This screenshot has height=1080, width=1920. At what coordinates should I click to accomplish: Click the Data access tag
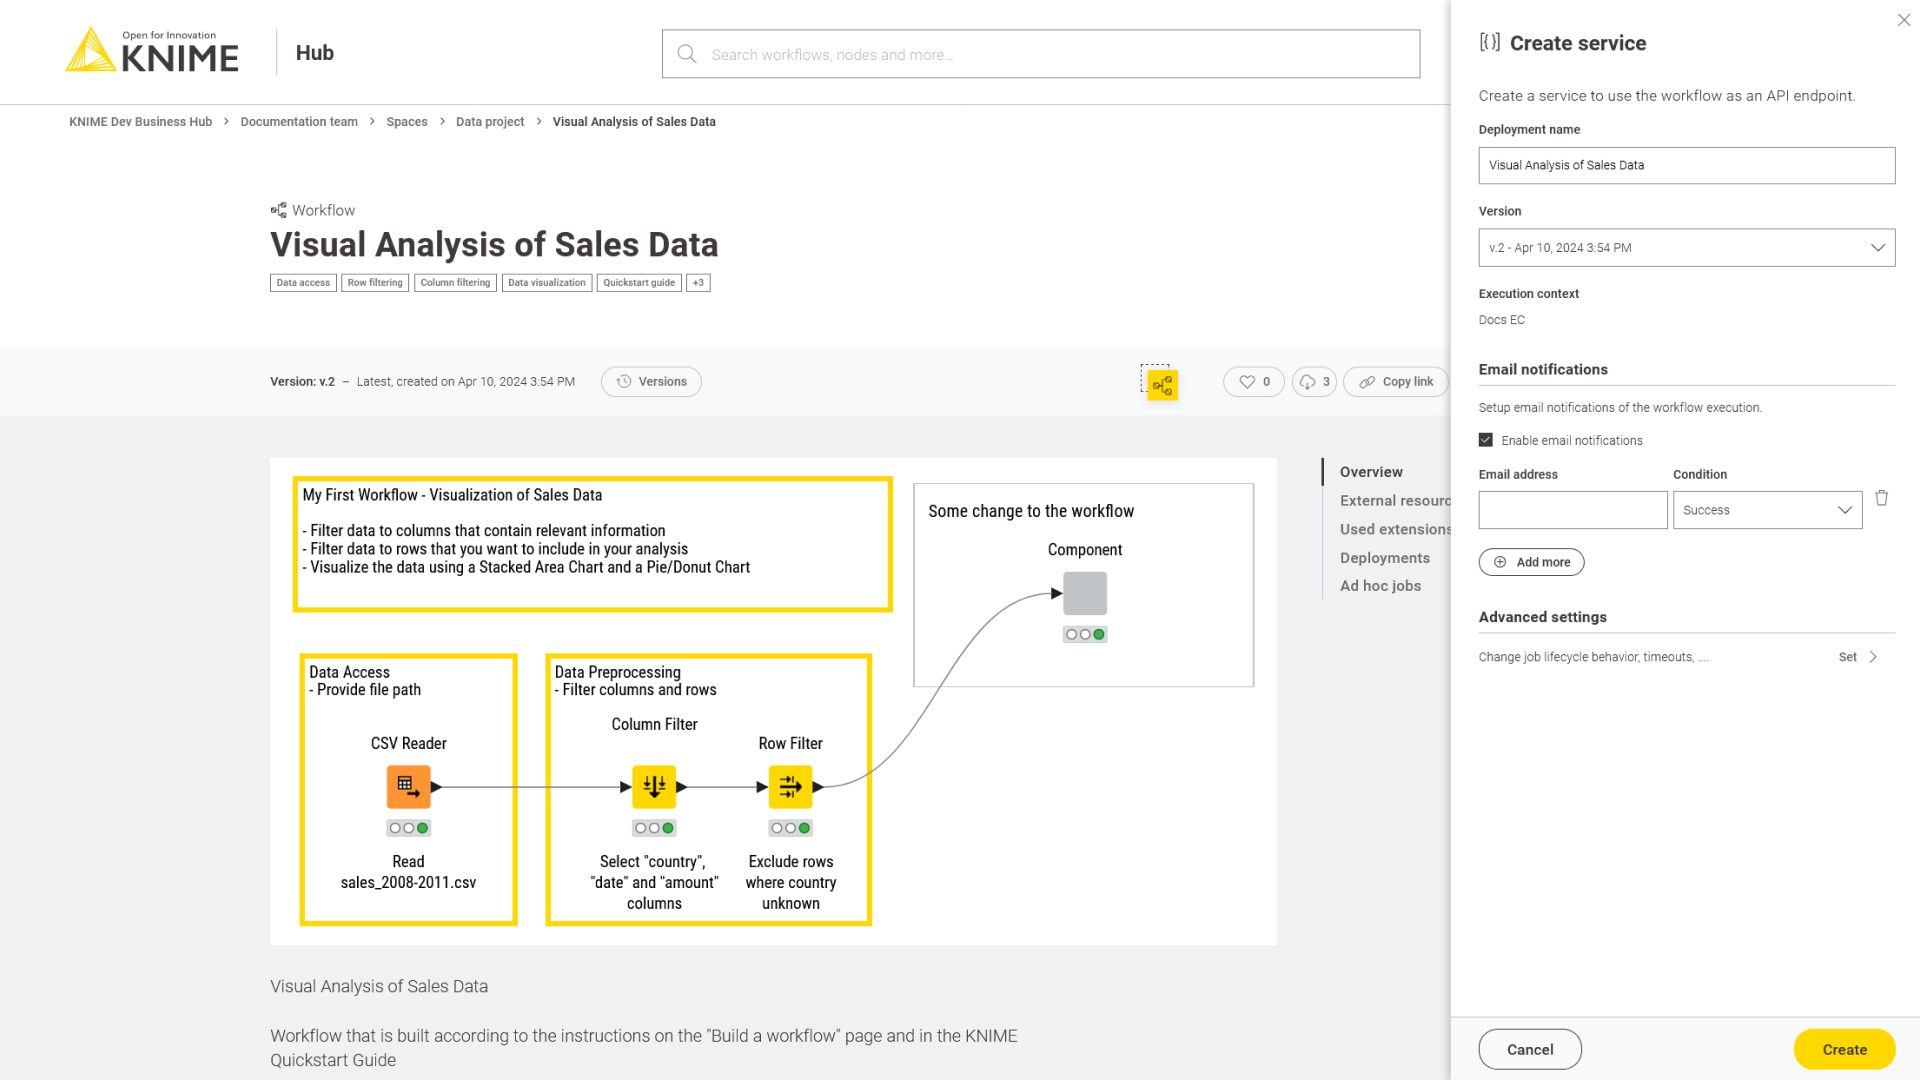click(303, 283)
